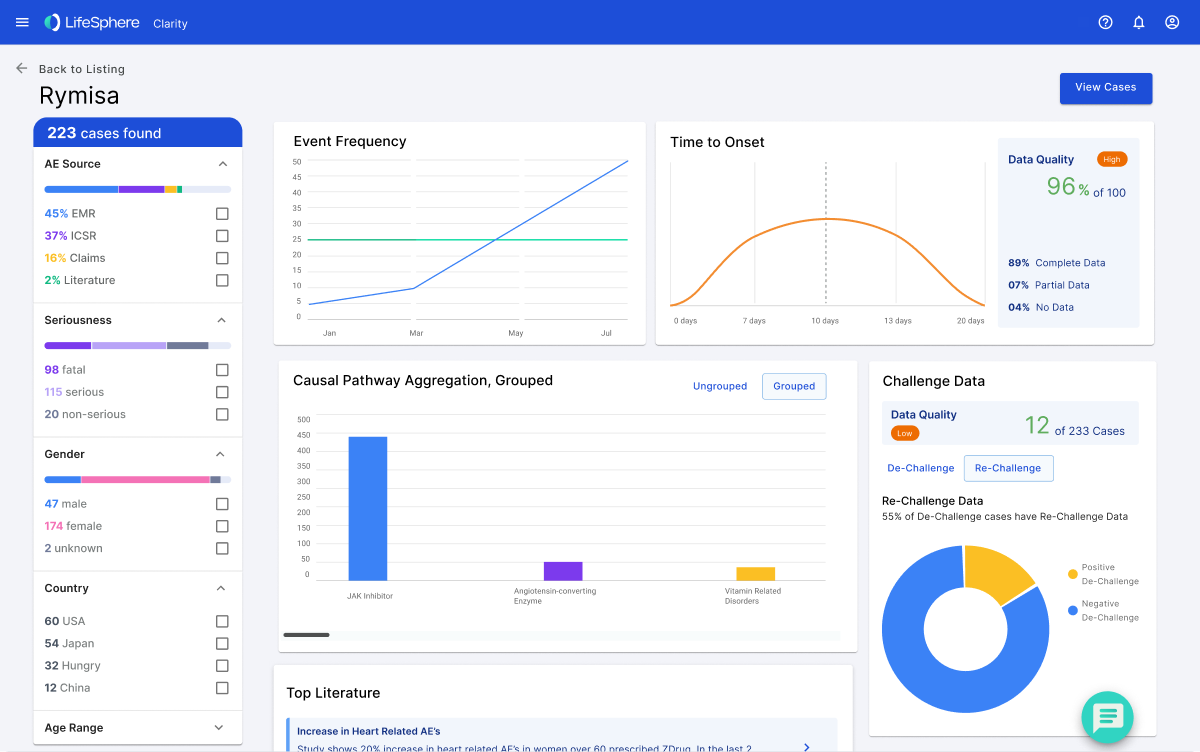This screenshot has height=752, width=1200.
Task: Click the Seriousness distribution bar
Action: (138, 345)
